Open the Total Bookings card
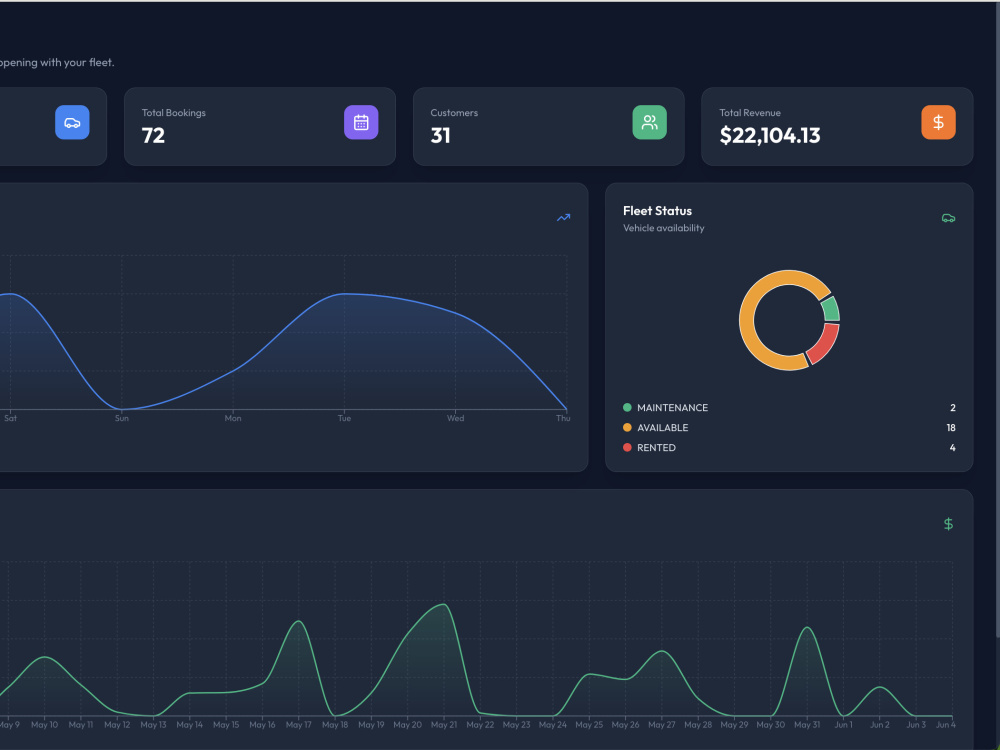1000x750 pixels. pos(260,126)
